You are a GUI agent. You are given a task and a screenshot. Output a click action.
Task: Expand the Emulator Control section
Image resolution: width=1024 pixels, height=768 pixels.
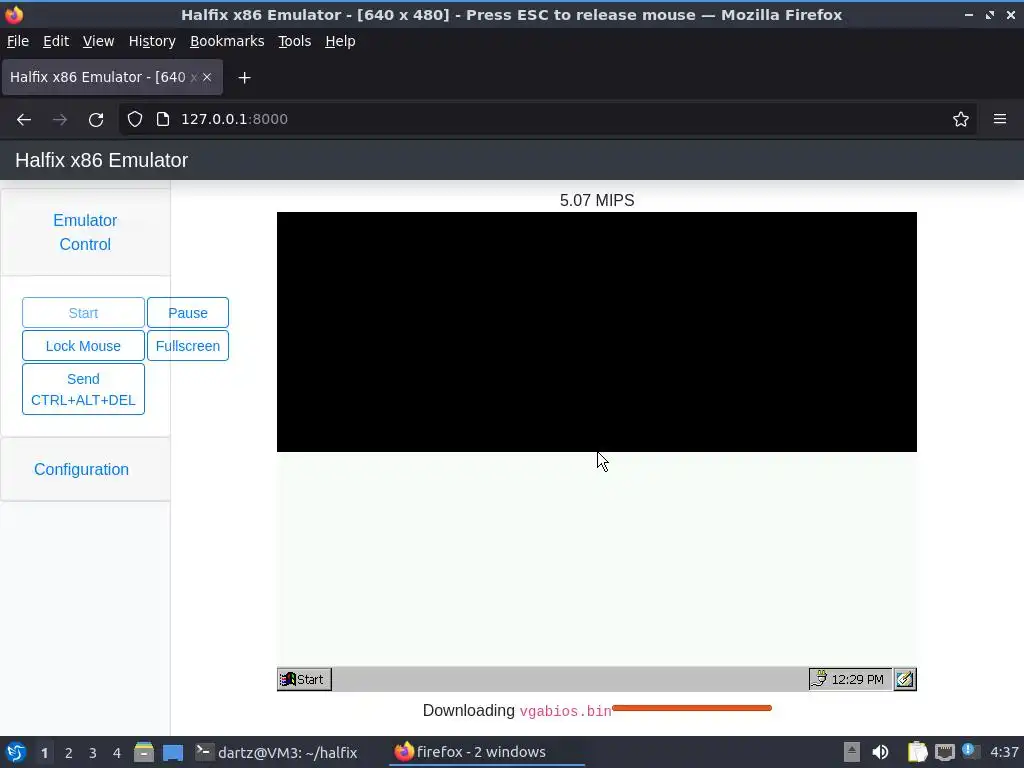click(x=85, y=232)
